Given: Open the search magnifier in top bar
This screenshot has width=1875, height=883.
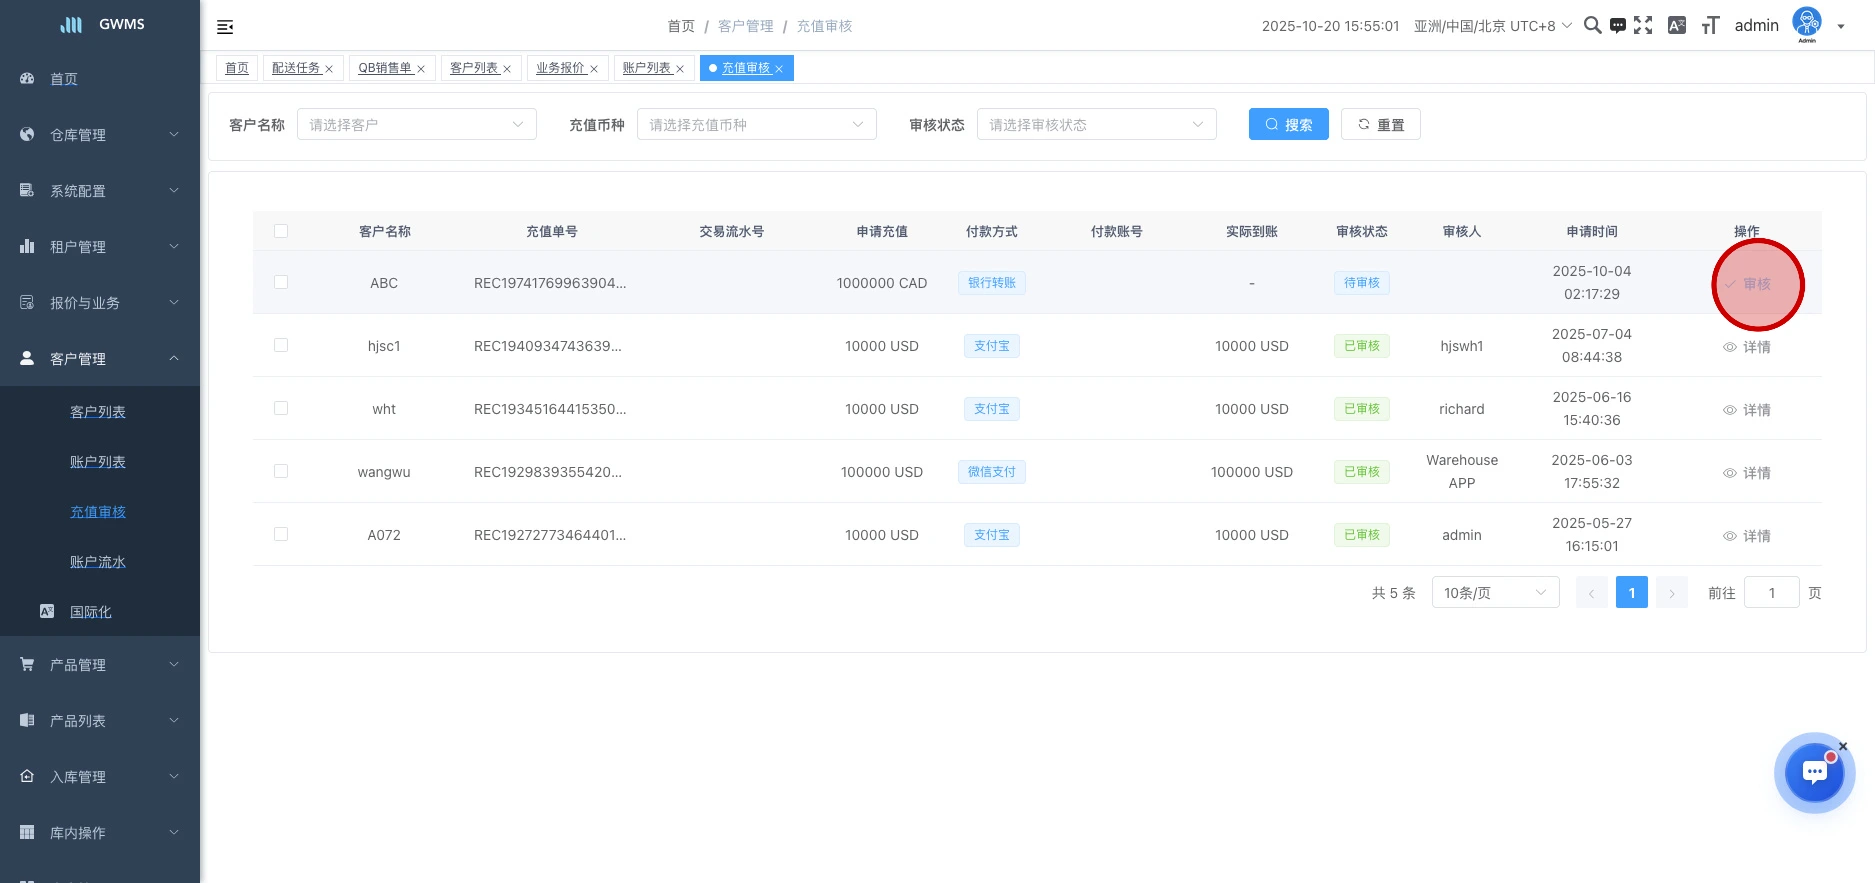Looking at the screenshot, I should tap(1592, 26).
